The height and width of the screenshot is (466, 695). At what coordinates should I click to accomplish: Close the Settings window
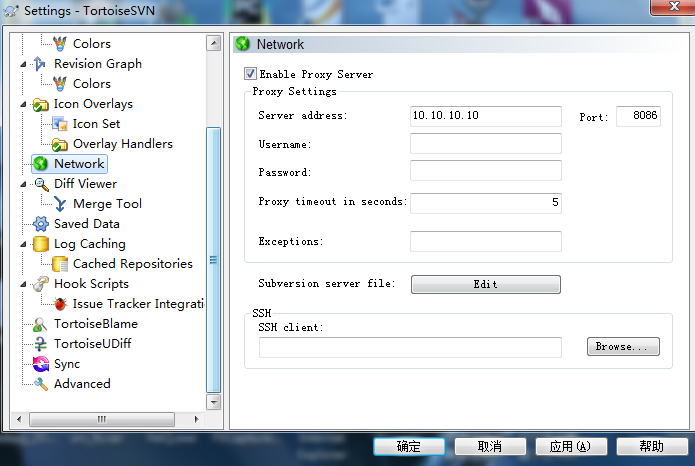pyautogui.click(x=674, y=6)
